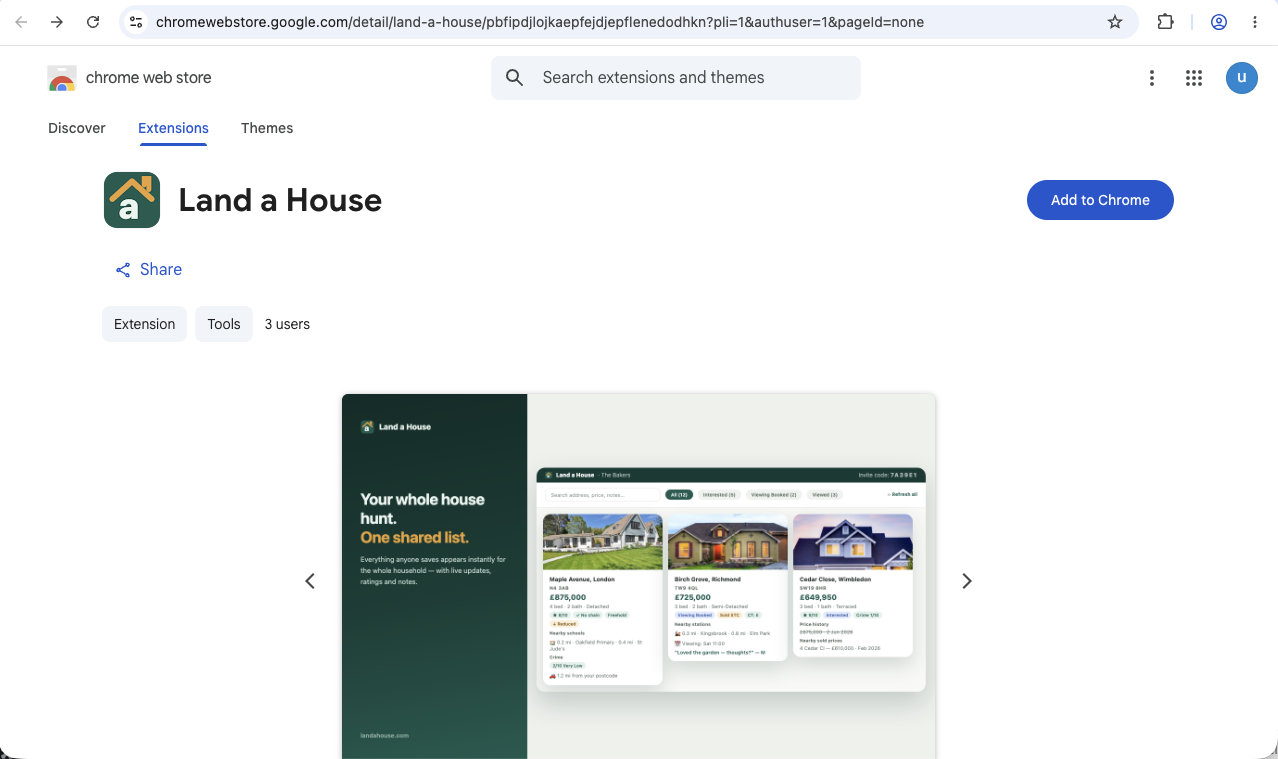Open Chrome profile icon in toolbar
This screenshot has width=1278, height=759.
point(1219,22)
